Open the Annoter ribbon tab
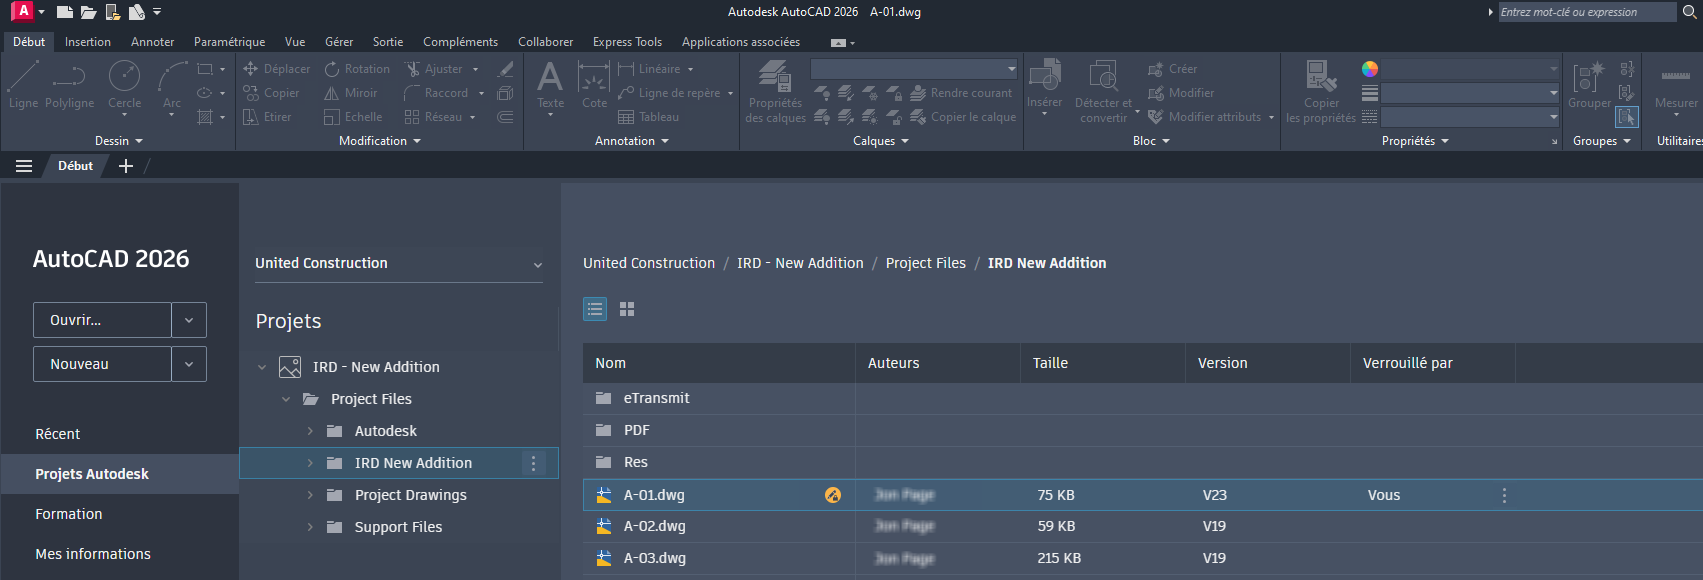 click(152, 42)
